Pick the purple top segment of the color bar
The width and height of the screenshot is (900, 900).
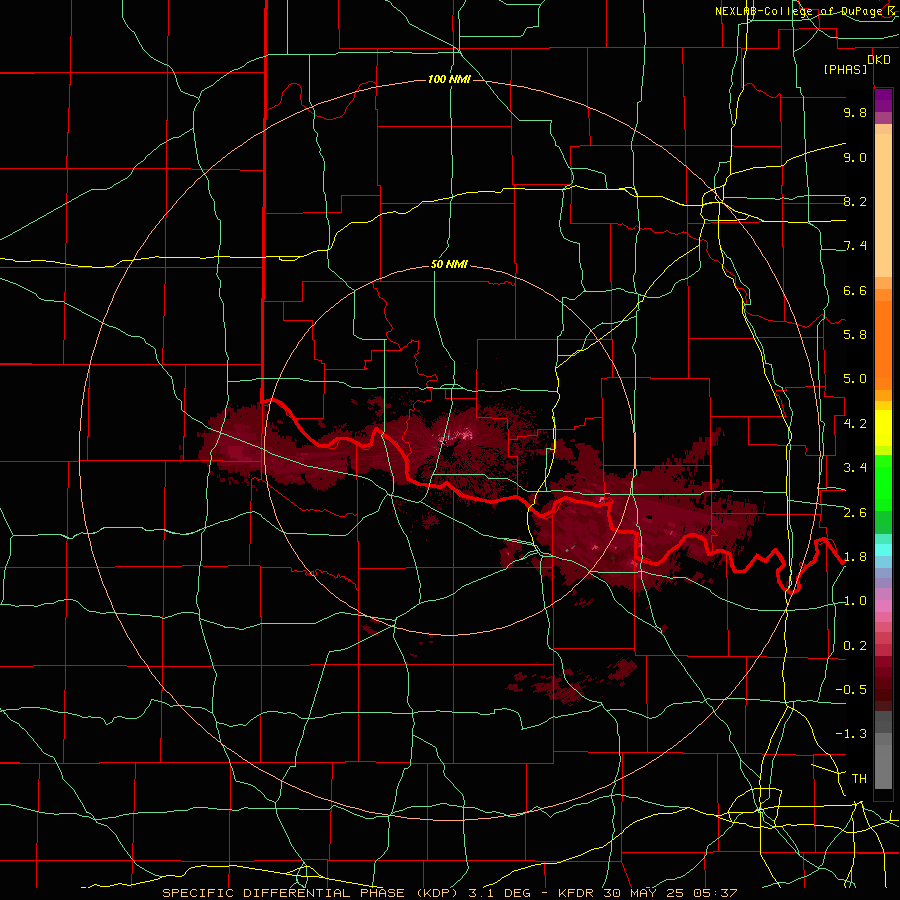coord(883,100)
